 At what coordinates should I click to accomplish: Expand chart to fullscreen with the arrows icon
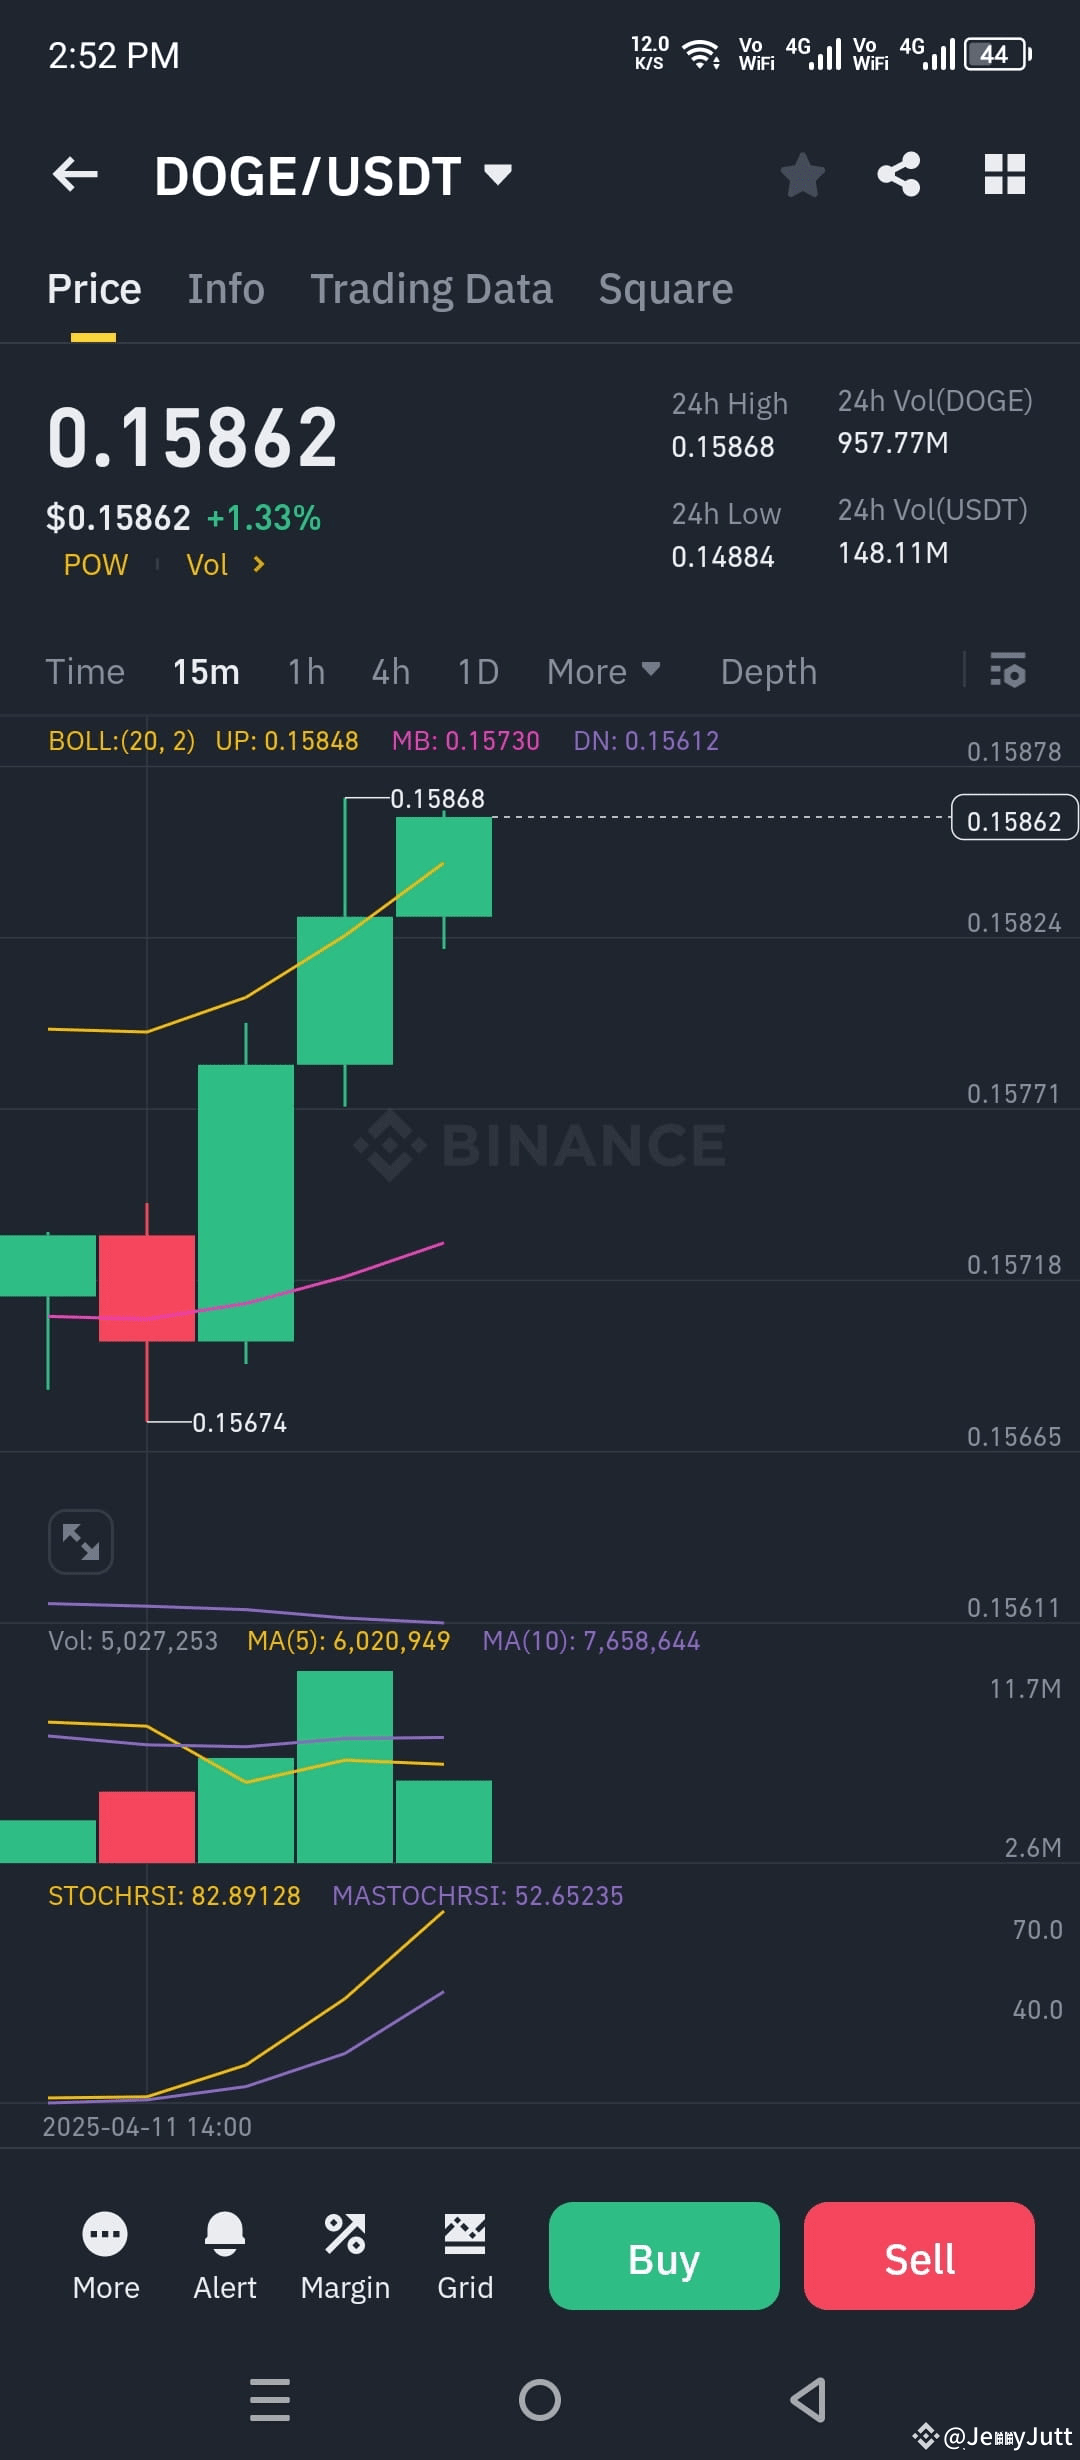(80, 1540)
